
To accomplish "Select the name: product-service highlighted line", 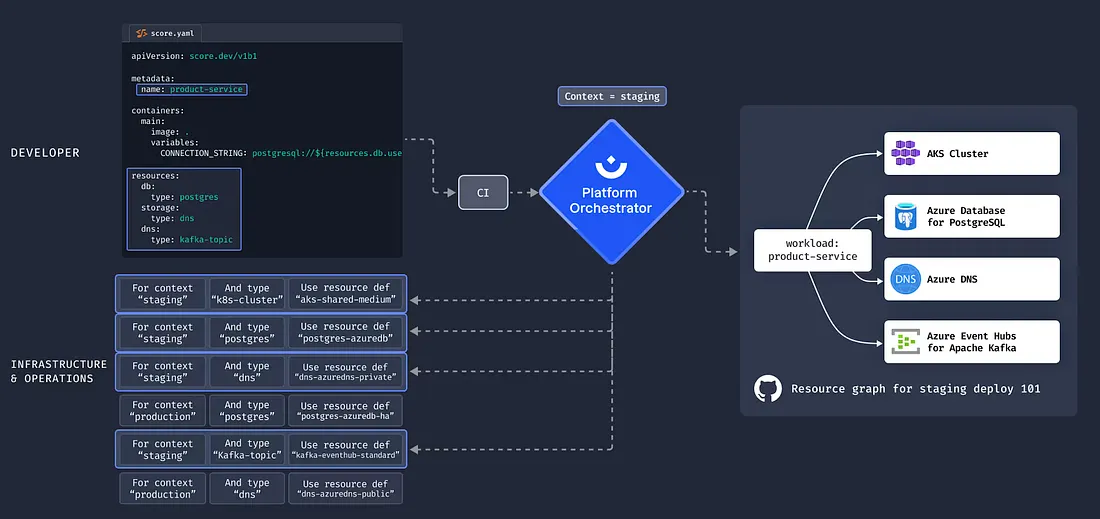I will 192,89.
